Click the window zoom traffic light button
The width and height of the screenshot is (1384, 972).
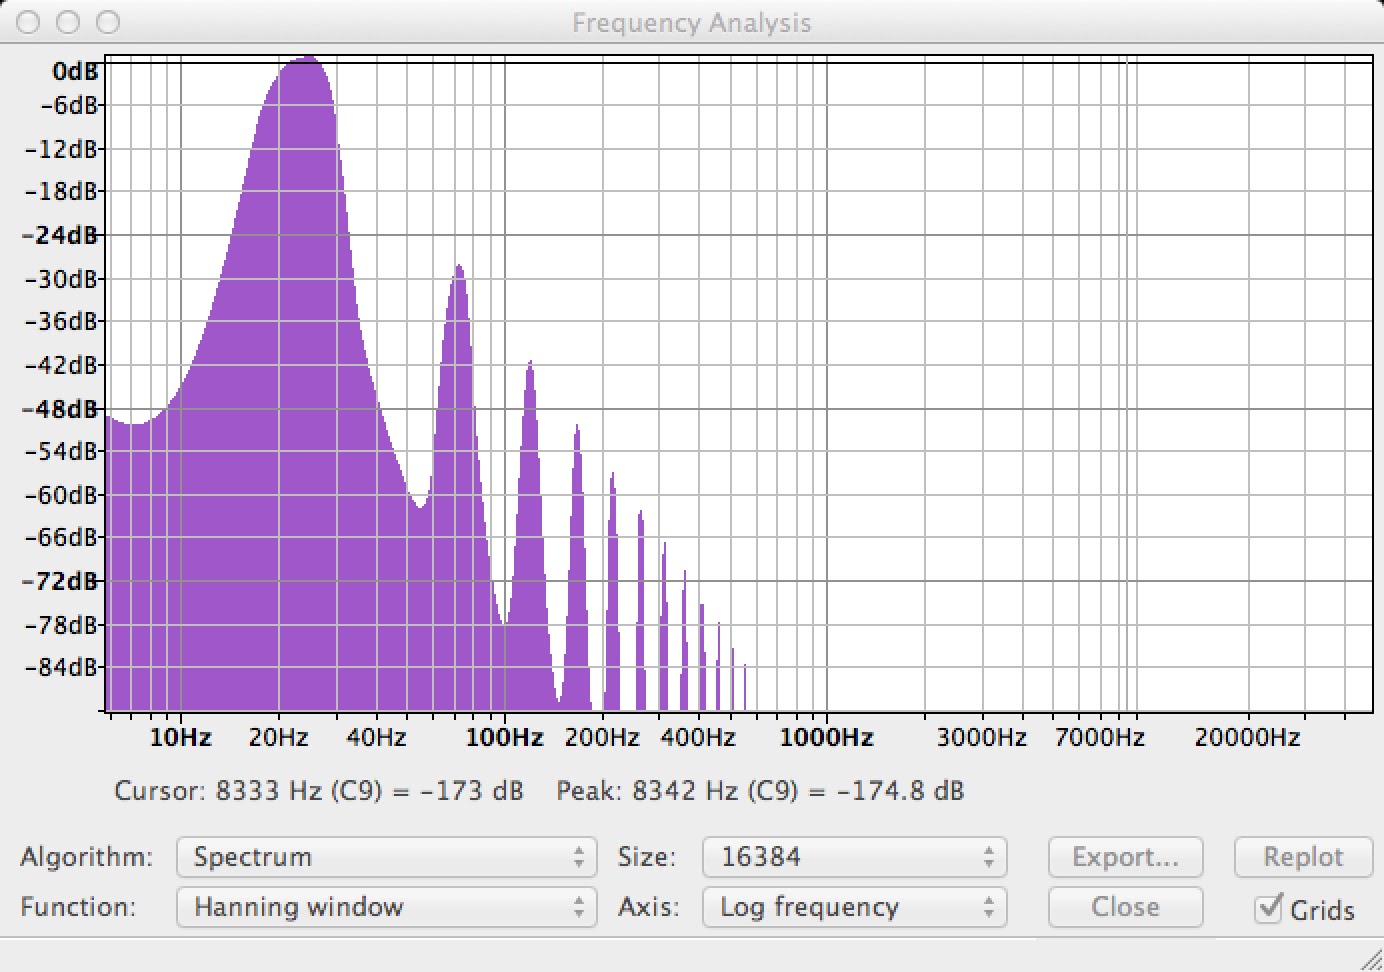click(x=108, y=22)
